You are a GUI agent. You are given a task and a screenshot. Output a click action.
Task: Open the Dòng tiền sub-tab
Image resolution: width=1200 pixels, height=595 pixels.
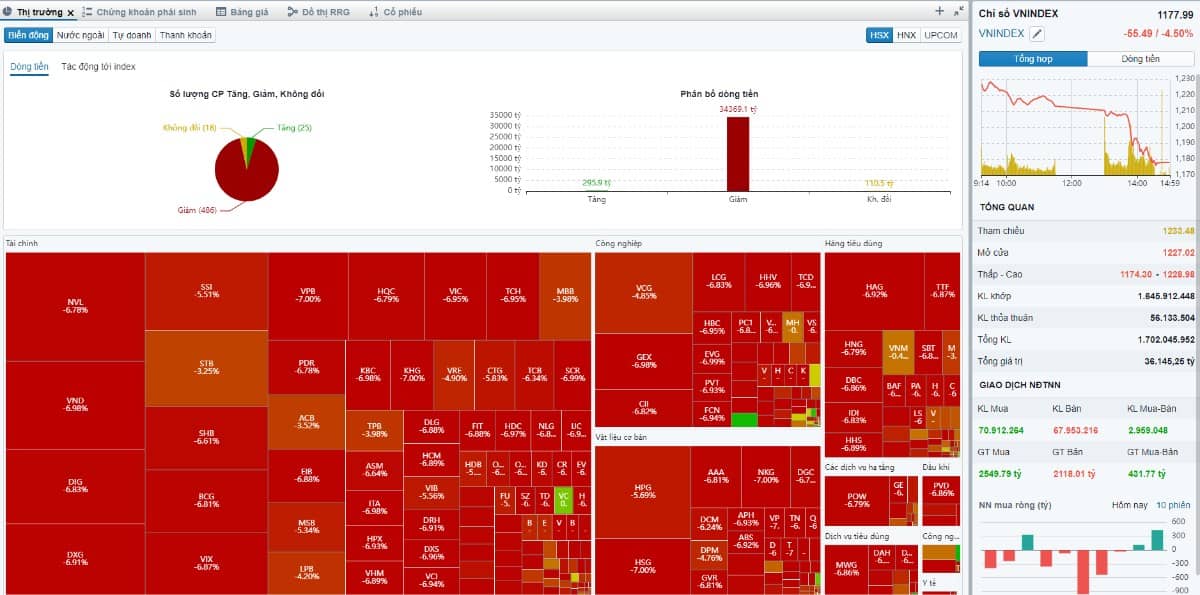tap(29, 67)
